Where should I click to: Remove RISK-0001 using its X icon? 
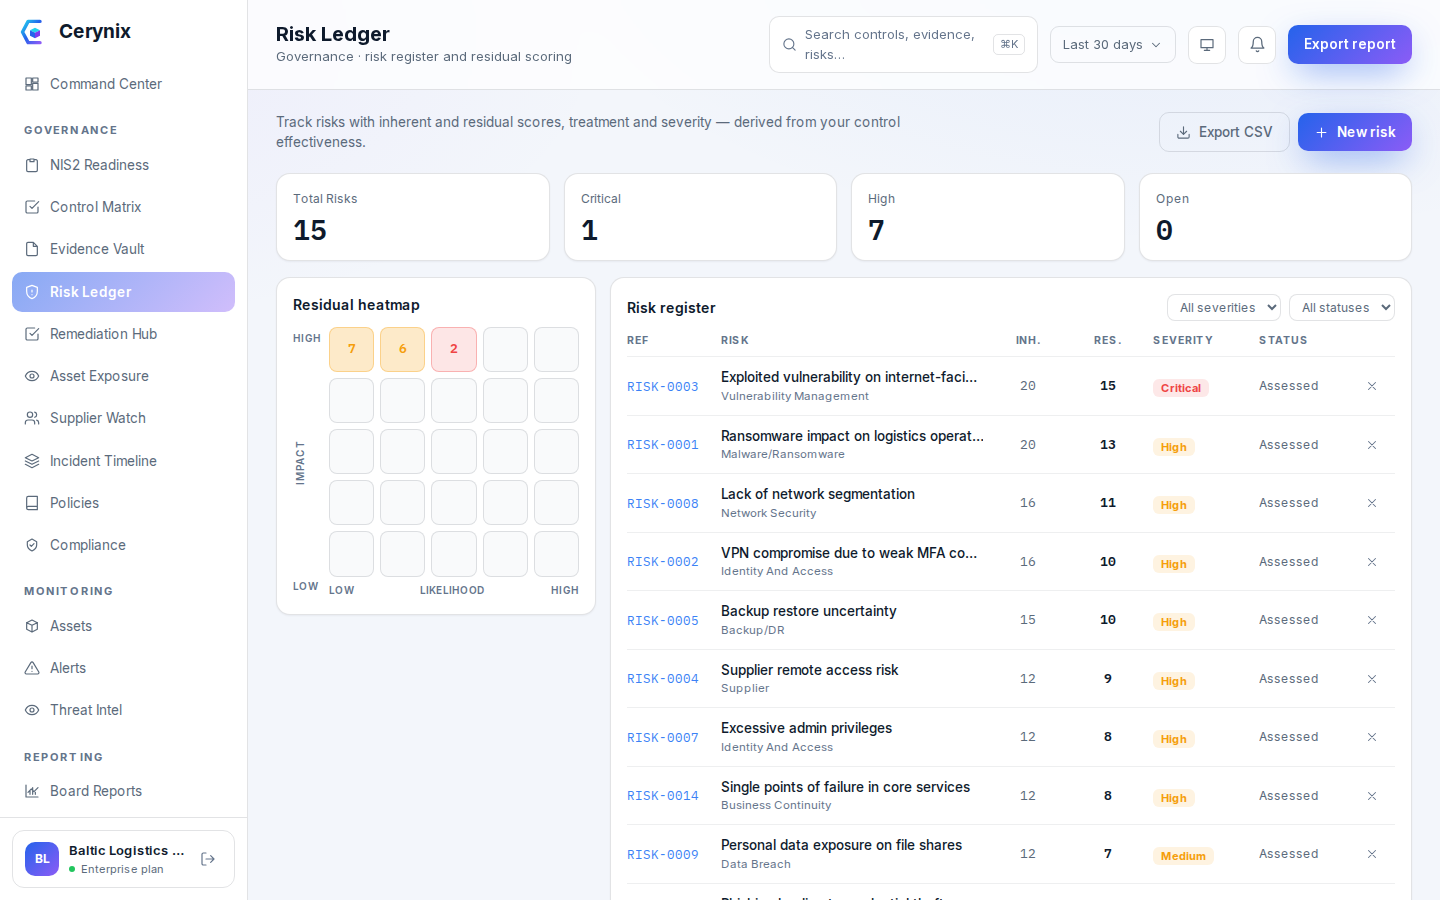[x=1372, y=445]
